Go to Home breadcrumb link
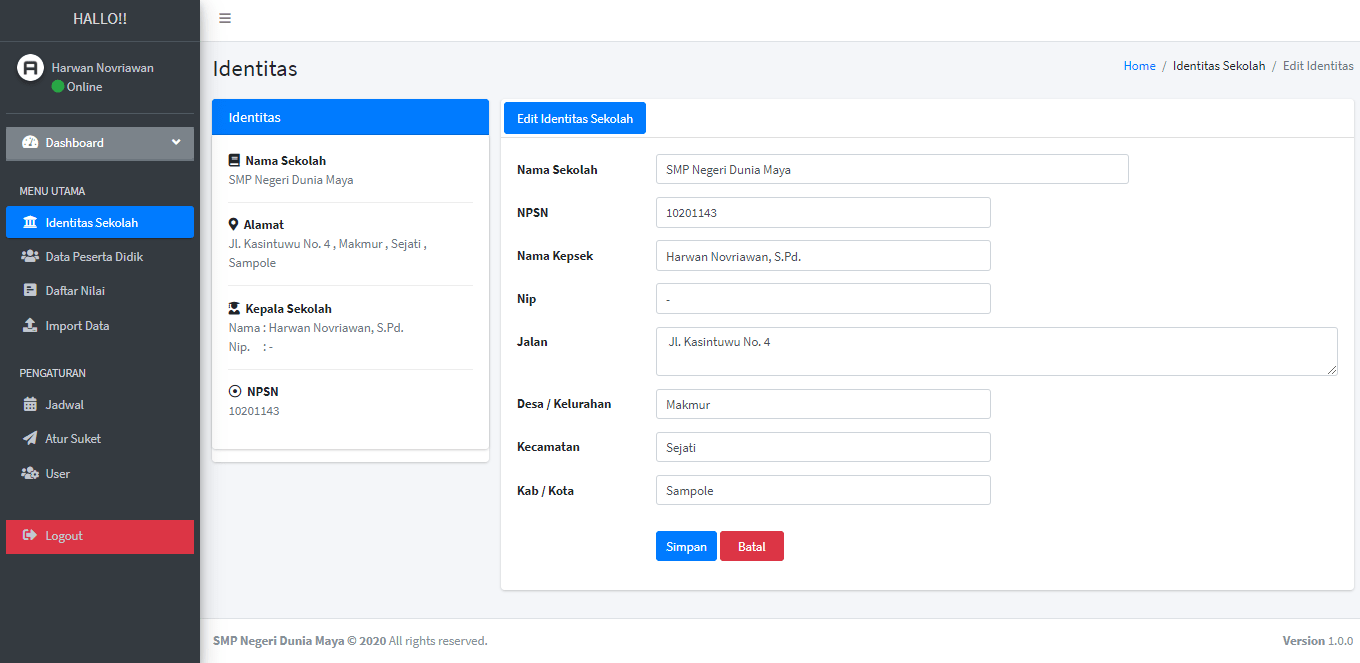1360x663 pixels. pos(1139,66)
